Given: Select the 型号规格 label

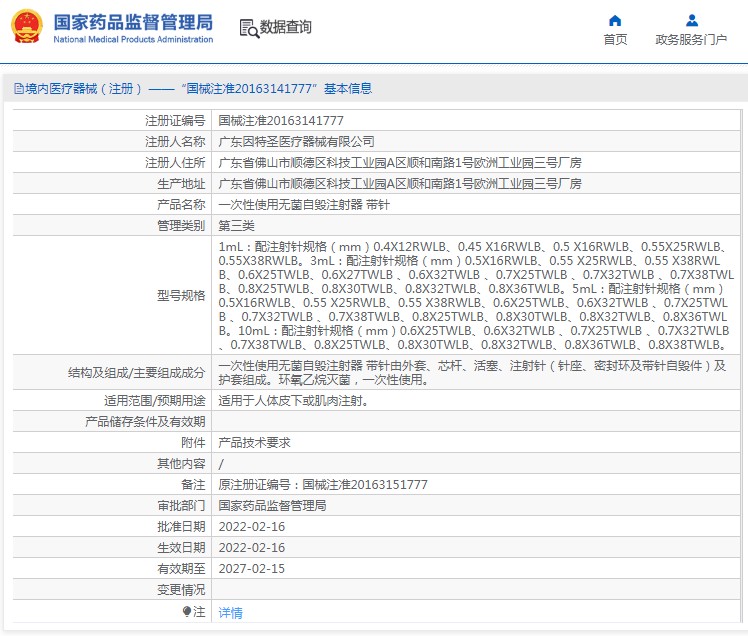Looking at the screenshot, I should tap(181, 296).
